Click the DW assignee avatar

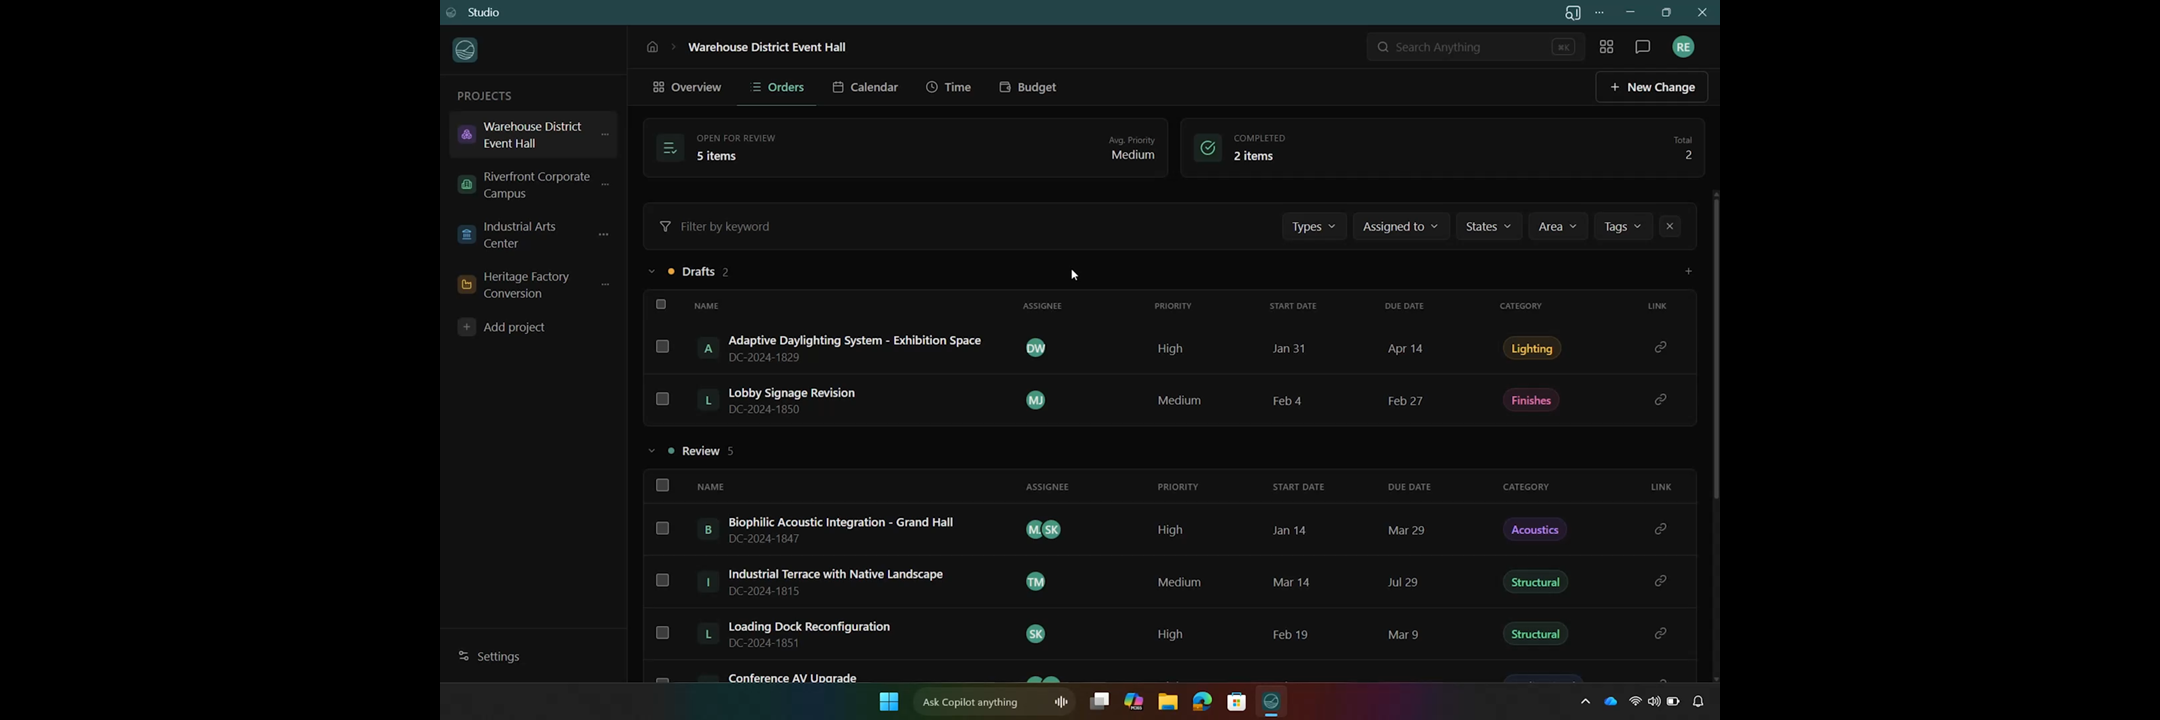point(1036,348)
